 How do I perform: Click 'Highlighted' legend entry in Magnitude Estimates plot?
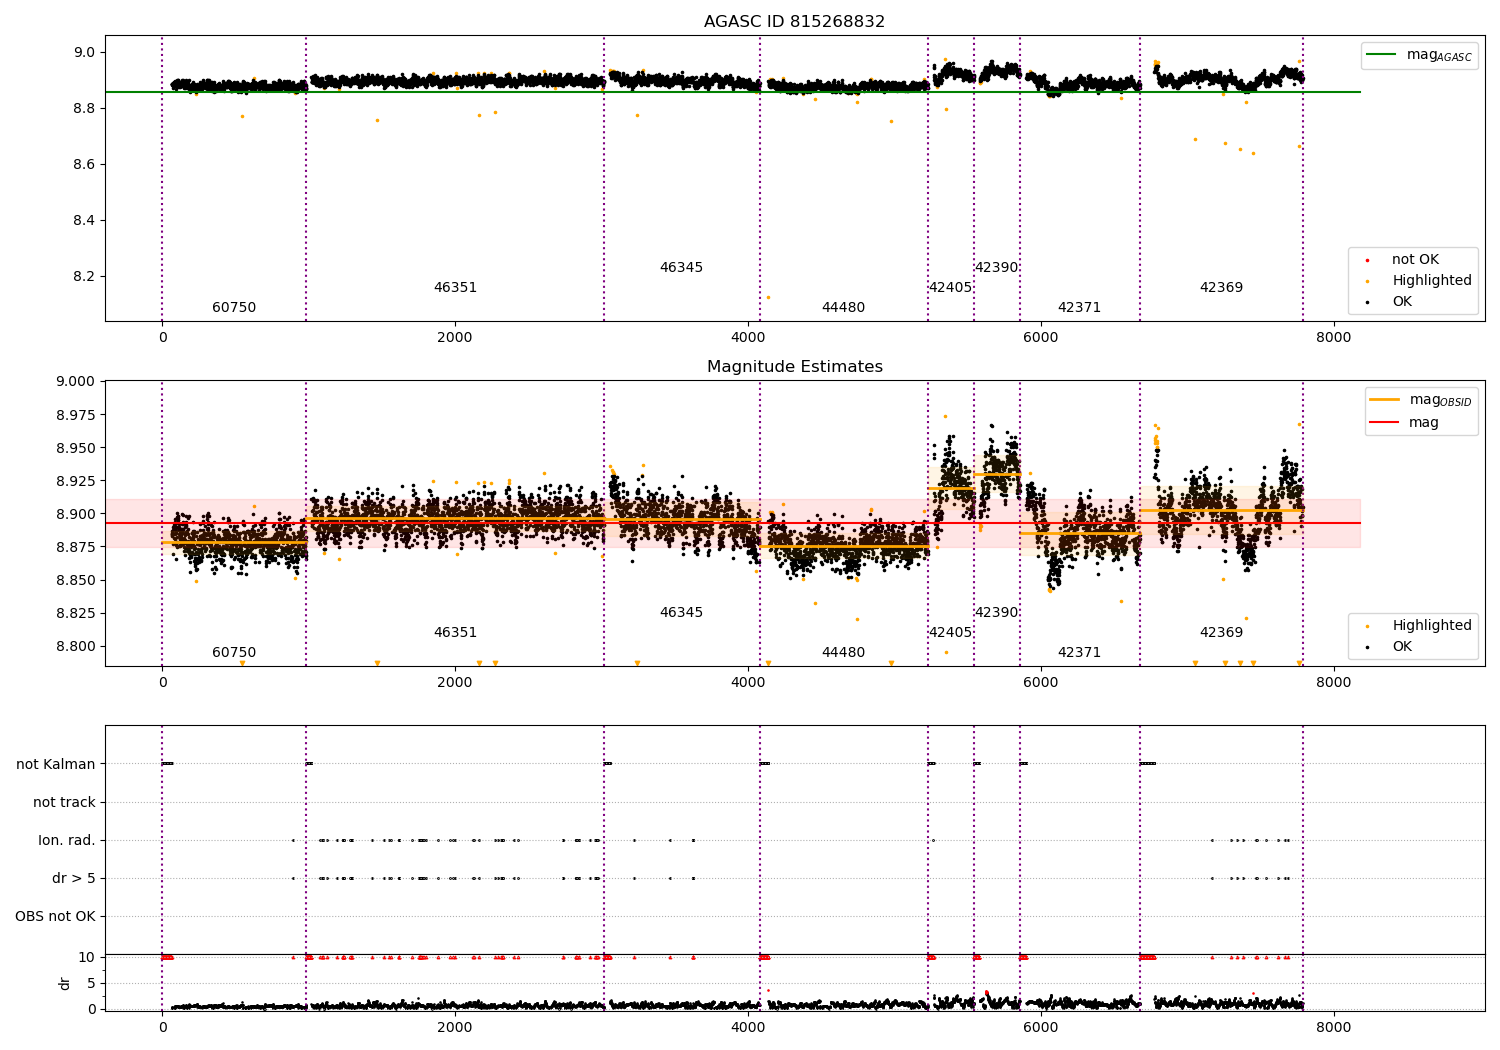[x=1432, y=626]
